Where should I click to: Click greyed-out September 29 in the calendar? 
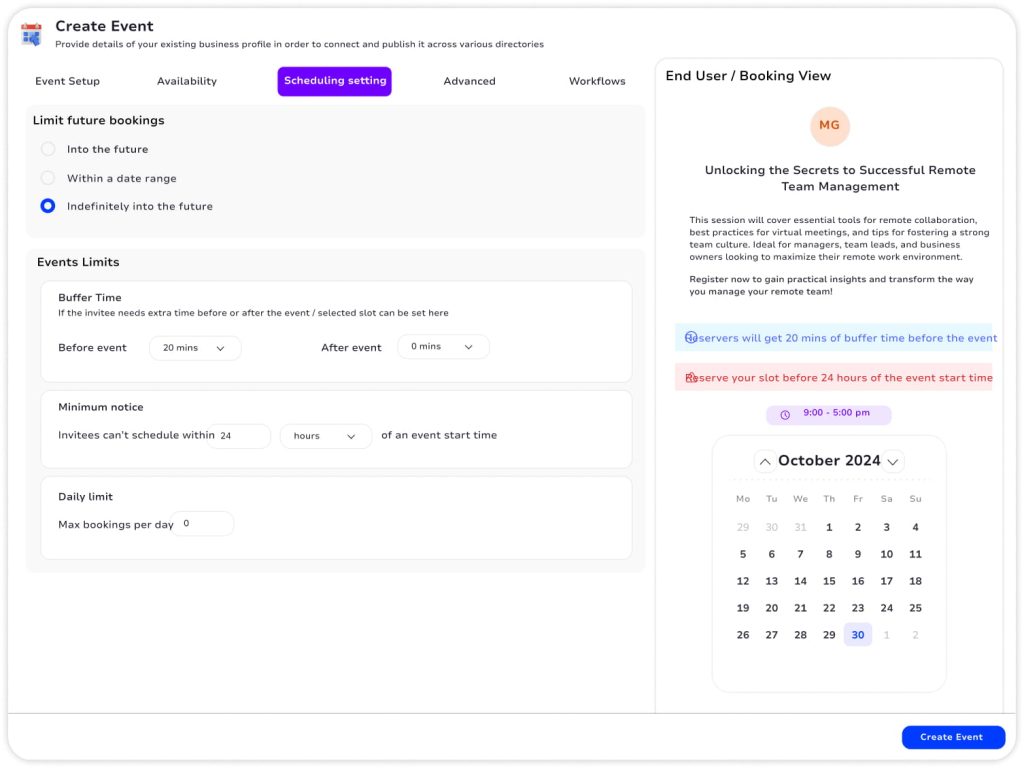point(743,527)
